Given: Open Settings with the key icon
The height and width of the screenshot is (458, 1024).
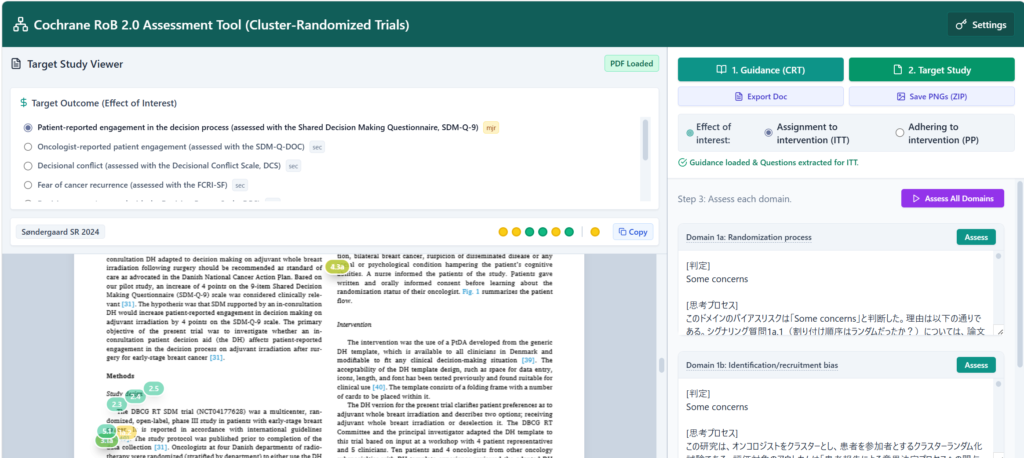Looking at the screenshot, I should pyautogui.click(x=979, y=24).
